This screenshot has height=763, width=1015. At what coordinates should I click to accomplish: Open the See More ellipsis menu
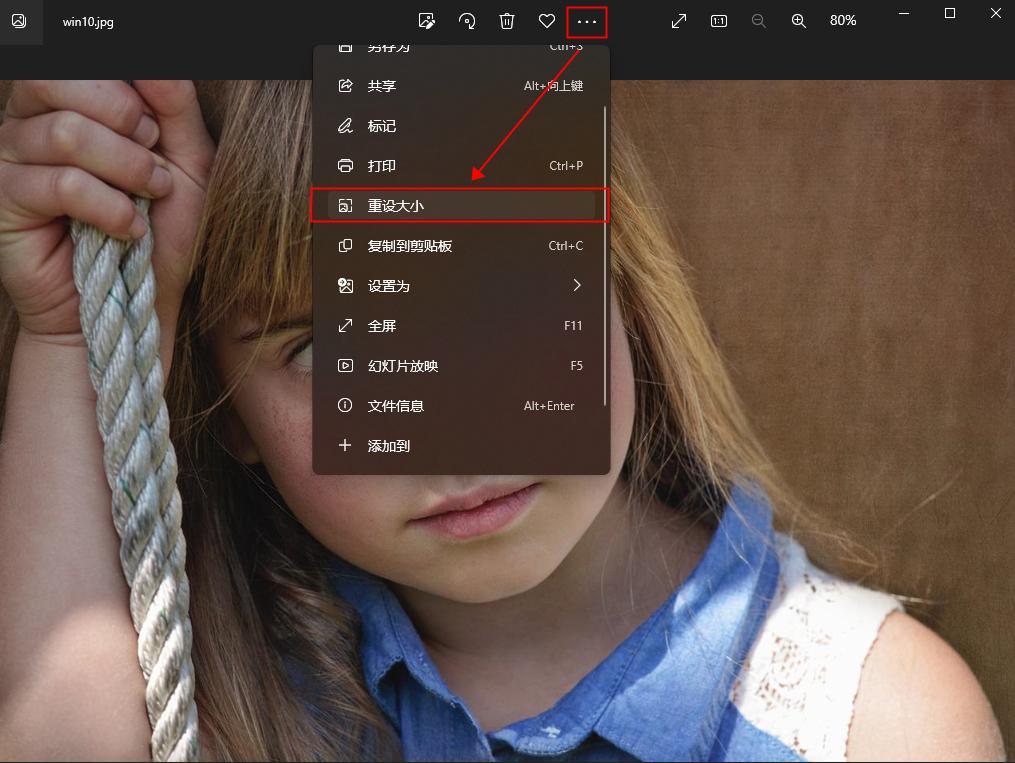(x=585, y=21)
